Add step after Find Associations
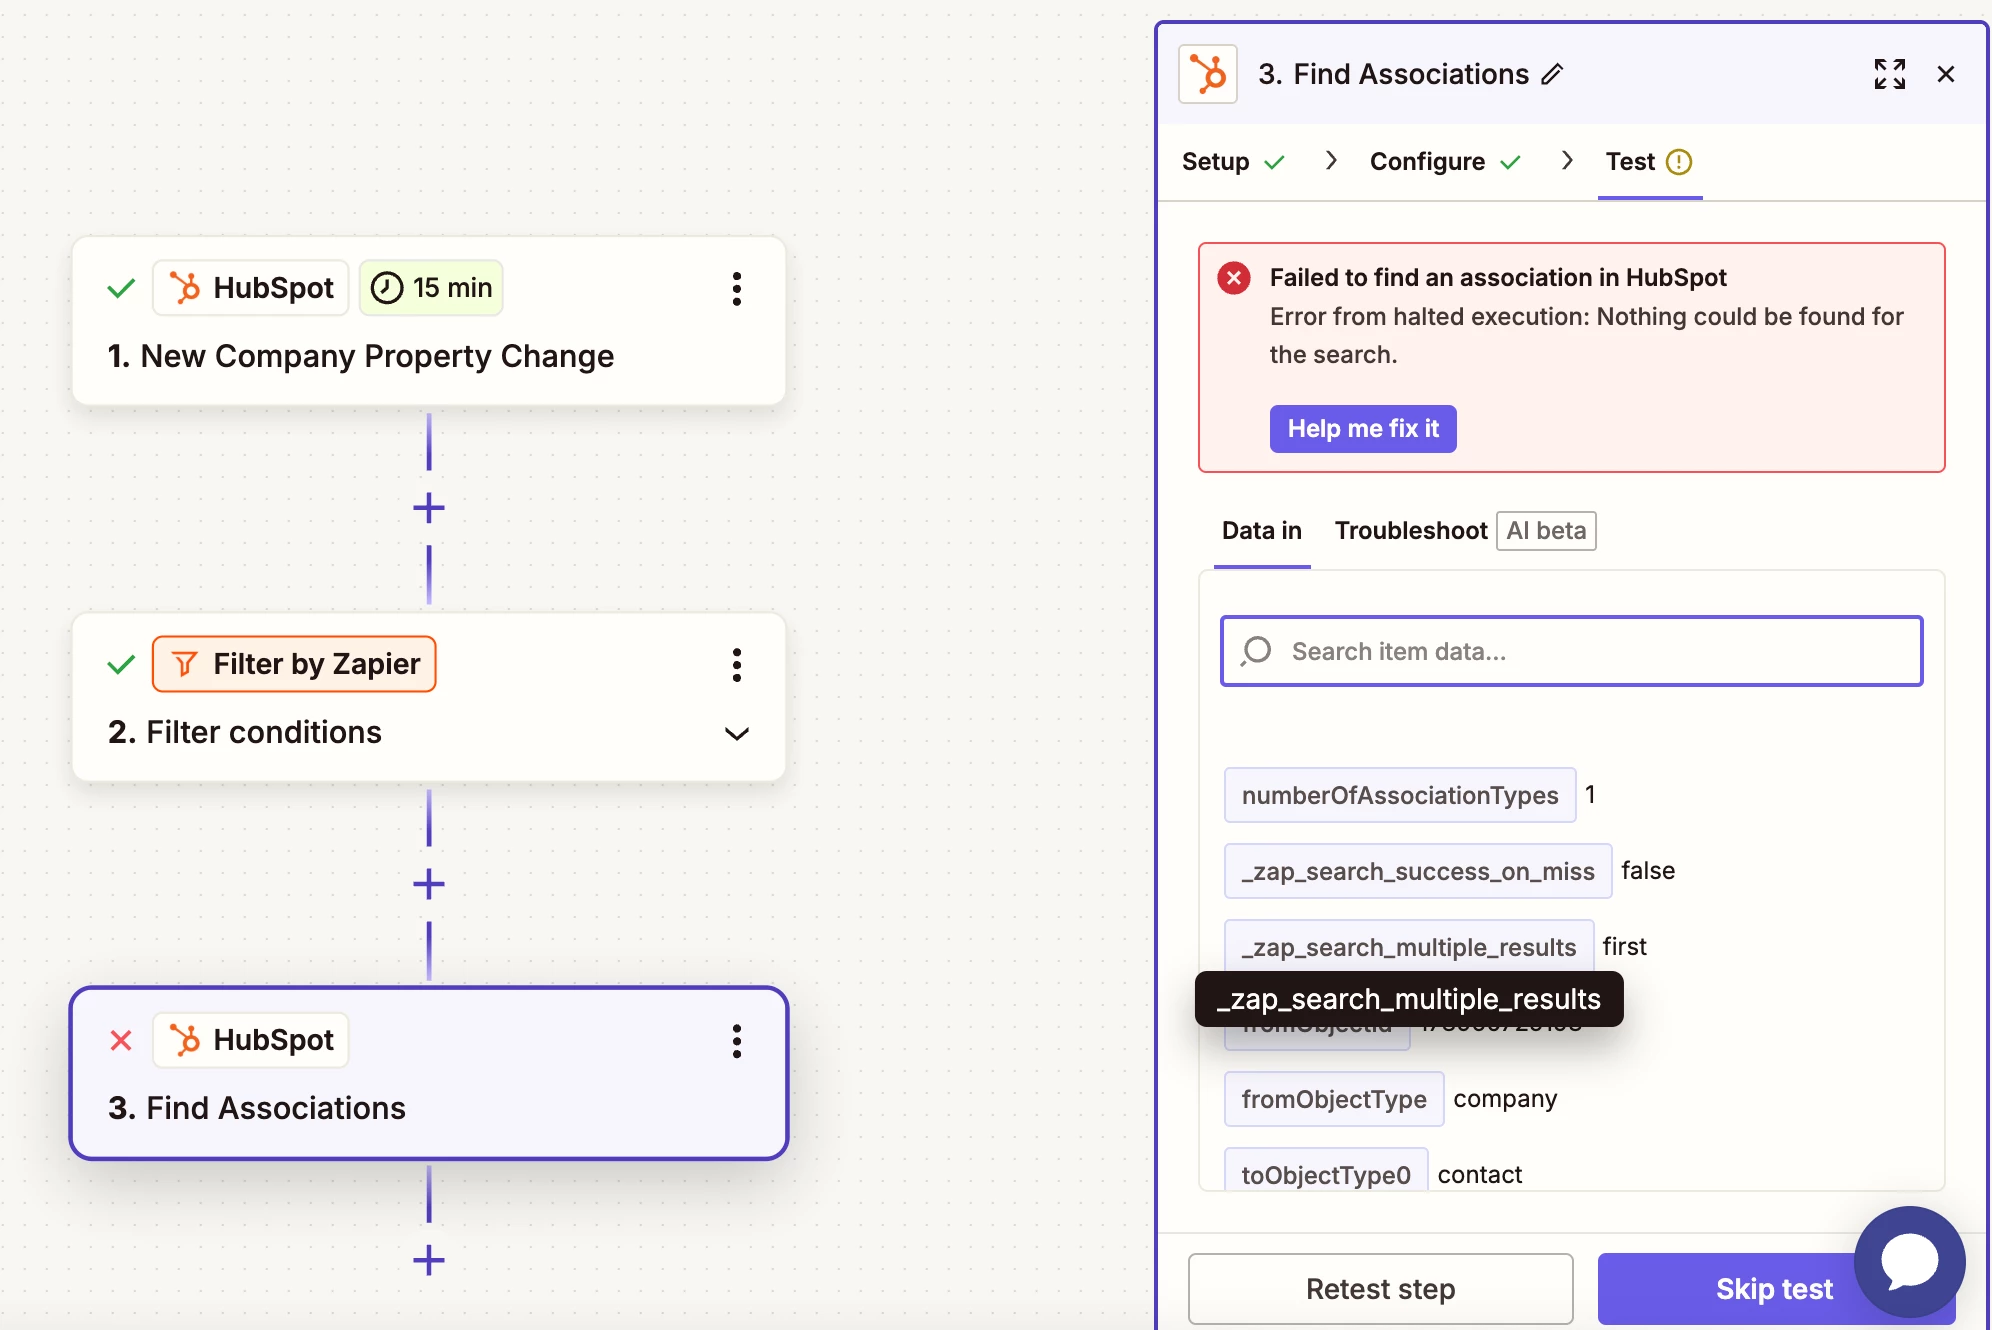 [429, 1260]
